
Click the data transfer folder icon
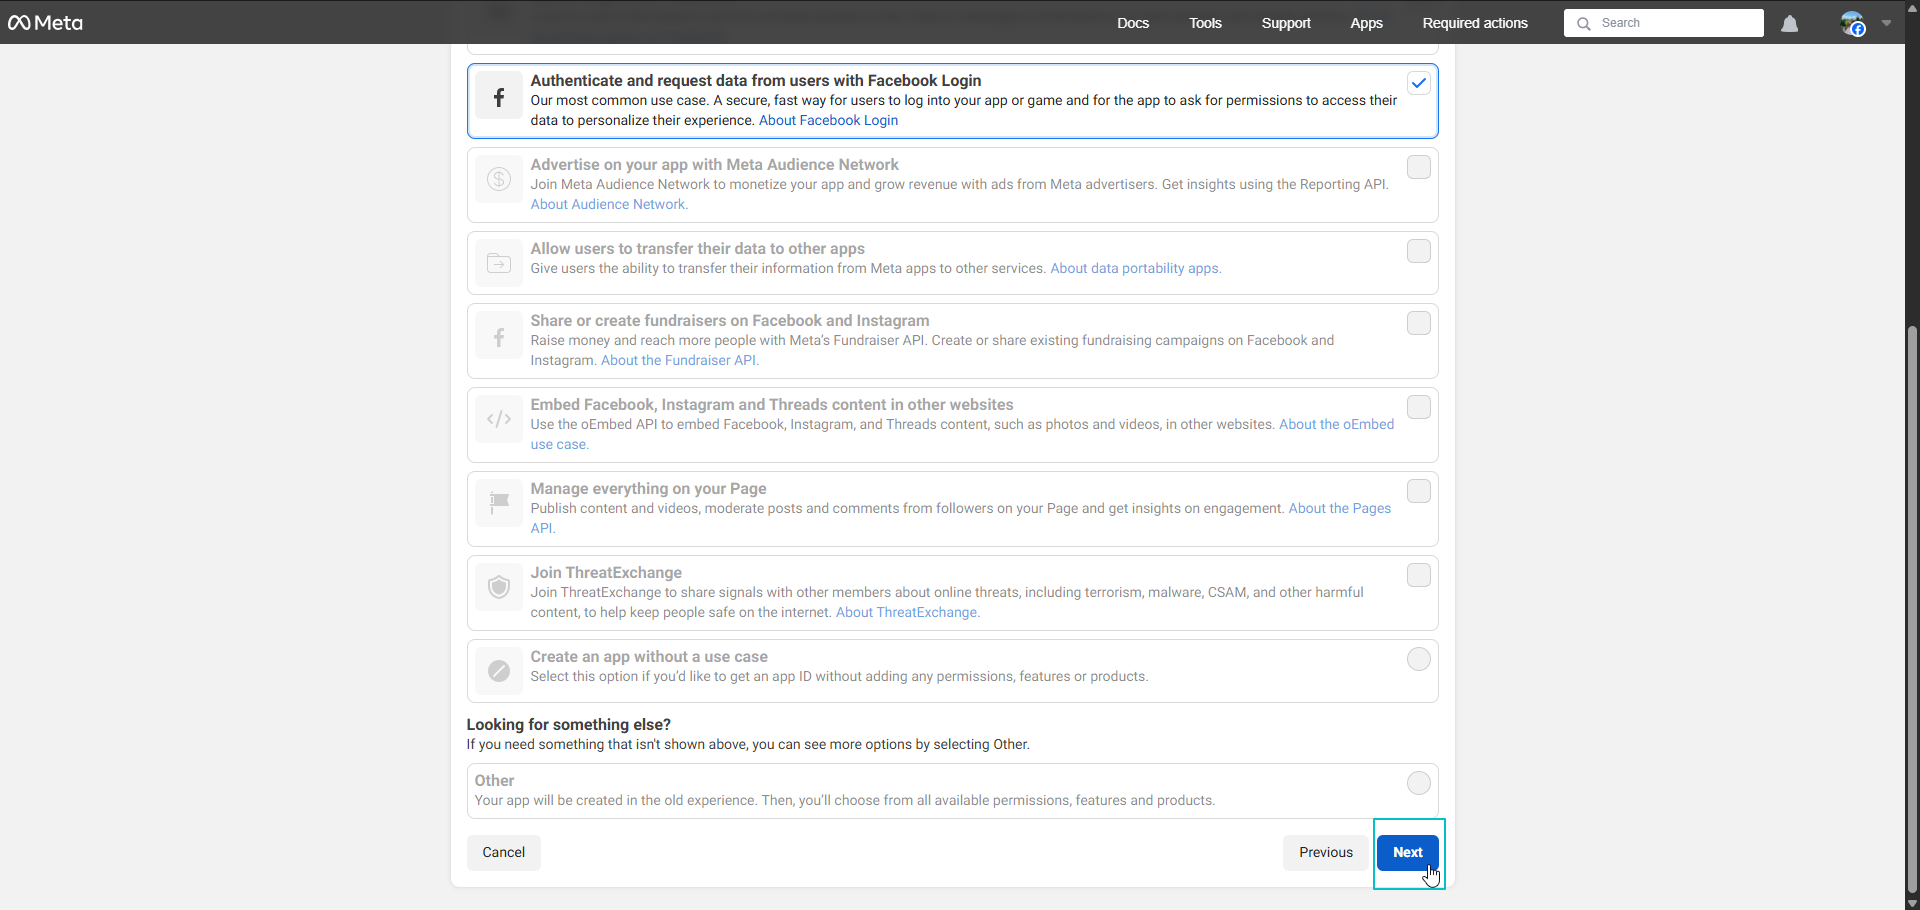pyautogui.click(x=499, y=263)
